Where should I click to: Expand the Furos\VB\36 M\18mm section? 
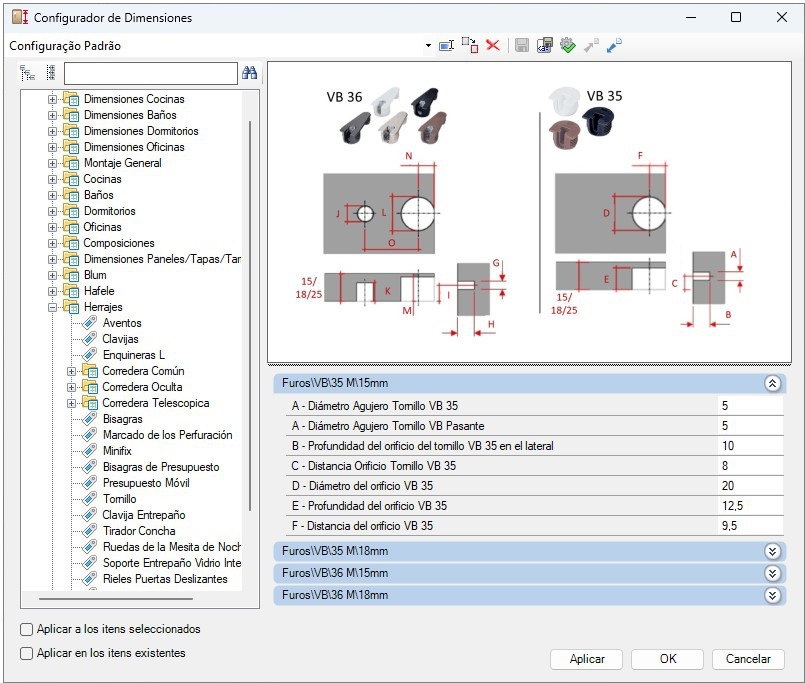(x=771, y=596)
